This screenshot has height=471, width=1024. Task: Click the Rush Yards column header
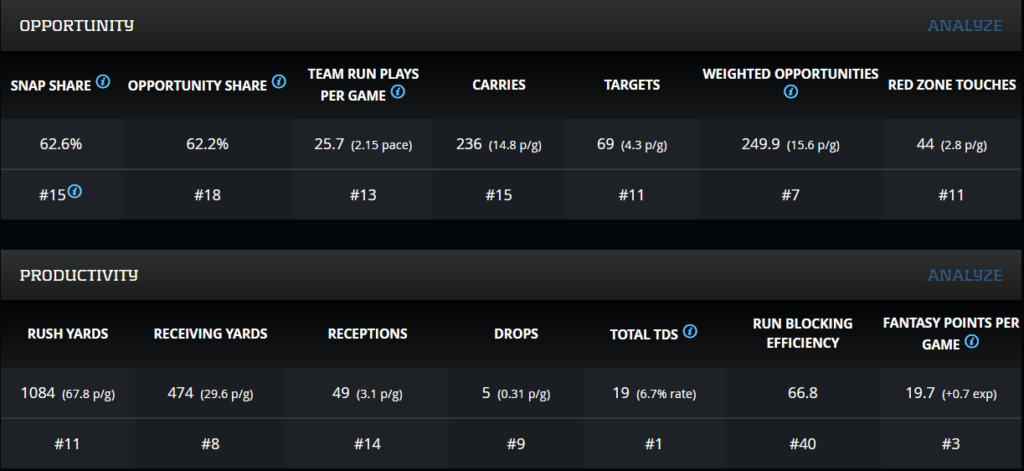pos(68,334)
